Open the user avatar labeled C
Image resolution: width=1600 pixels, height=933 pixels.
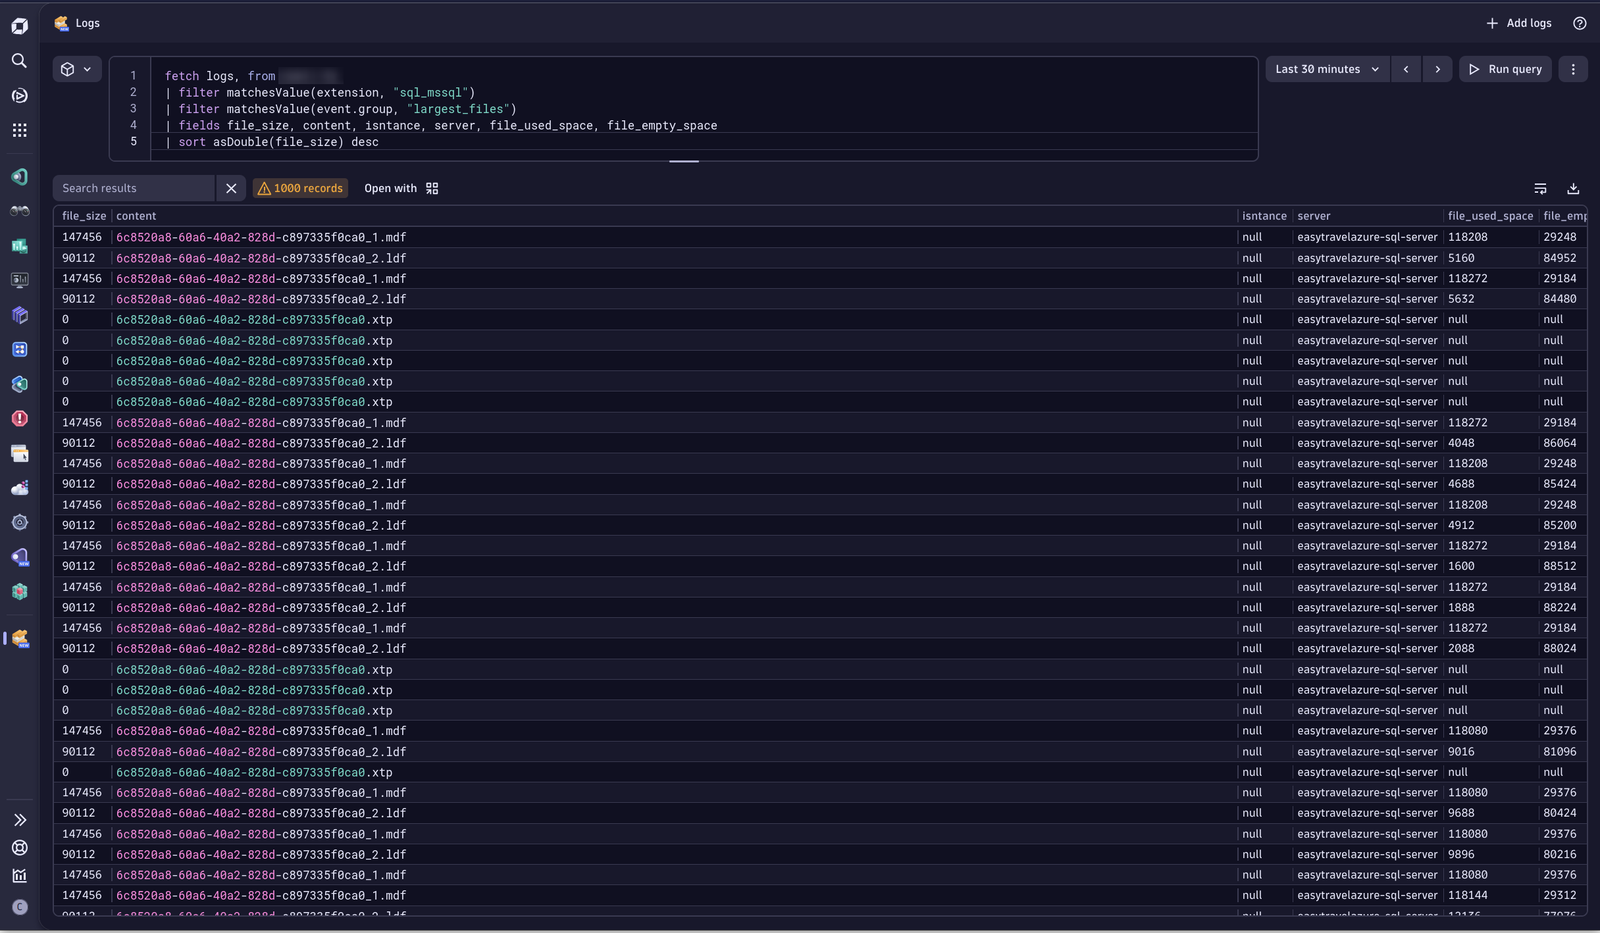pos(19,907)
